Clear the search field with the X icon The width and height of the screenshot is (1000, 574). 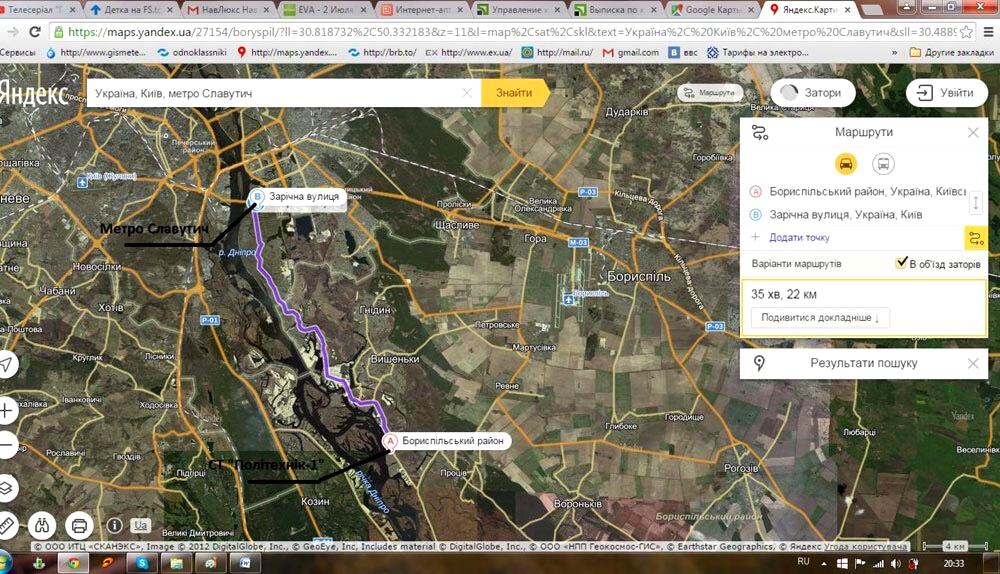(x=467, y=93)
